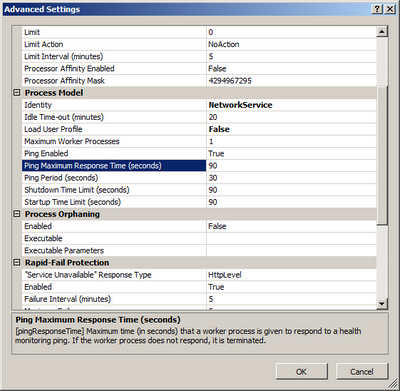Screen dimensions: 400x391
Task: Click the scrollbar down arrow
Action: (x=382, y=304)
